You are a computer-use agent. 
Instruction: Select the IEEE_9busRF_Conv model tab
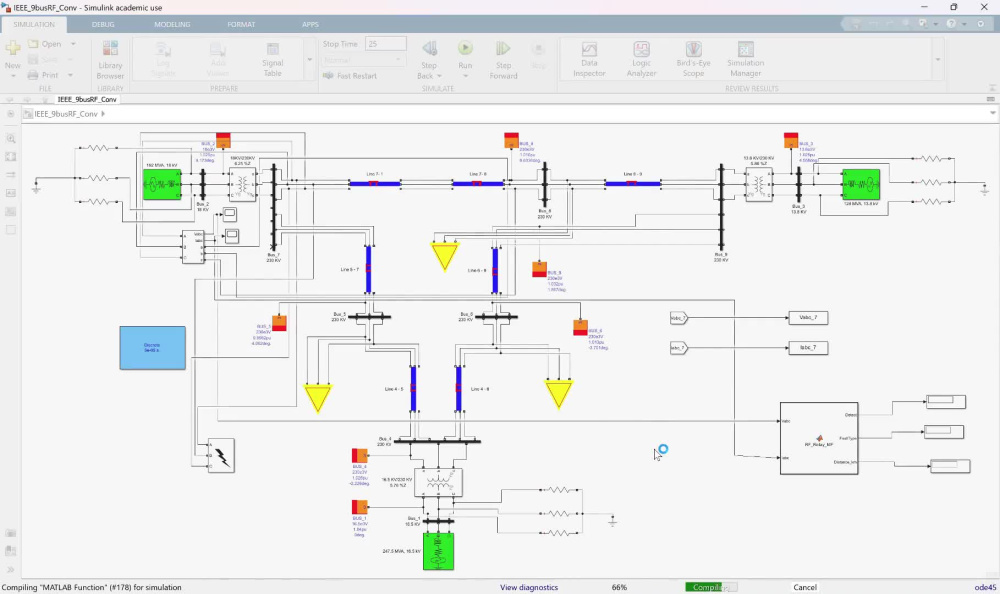pos(87,100)
